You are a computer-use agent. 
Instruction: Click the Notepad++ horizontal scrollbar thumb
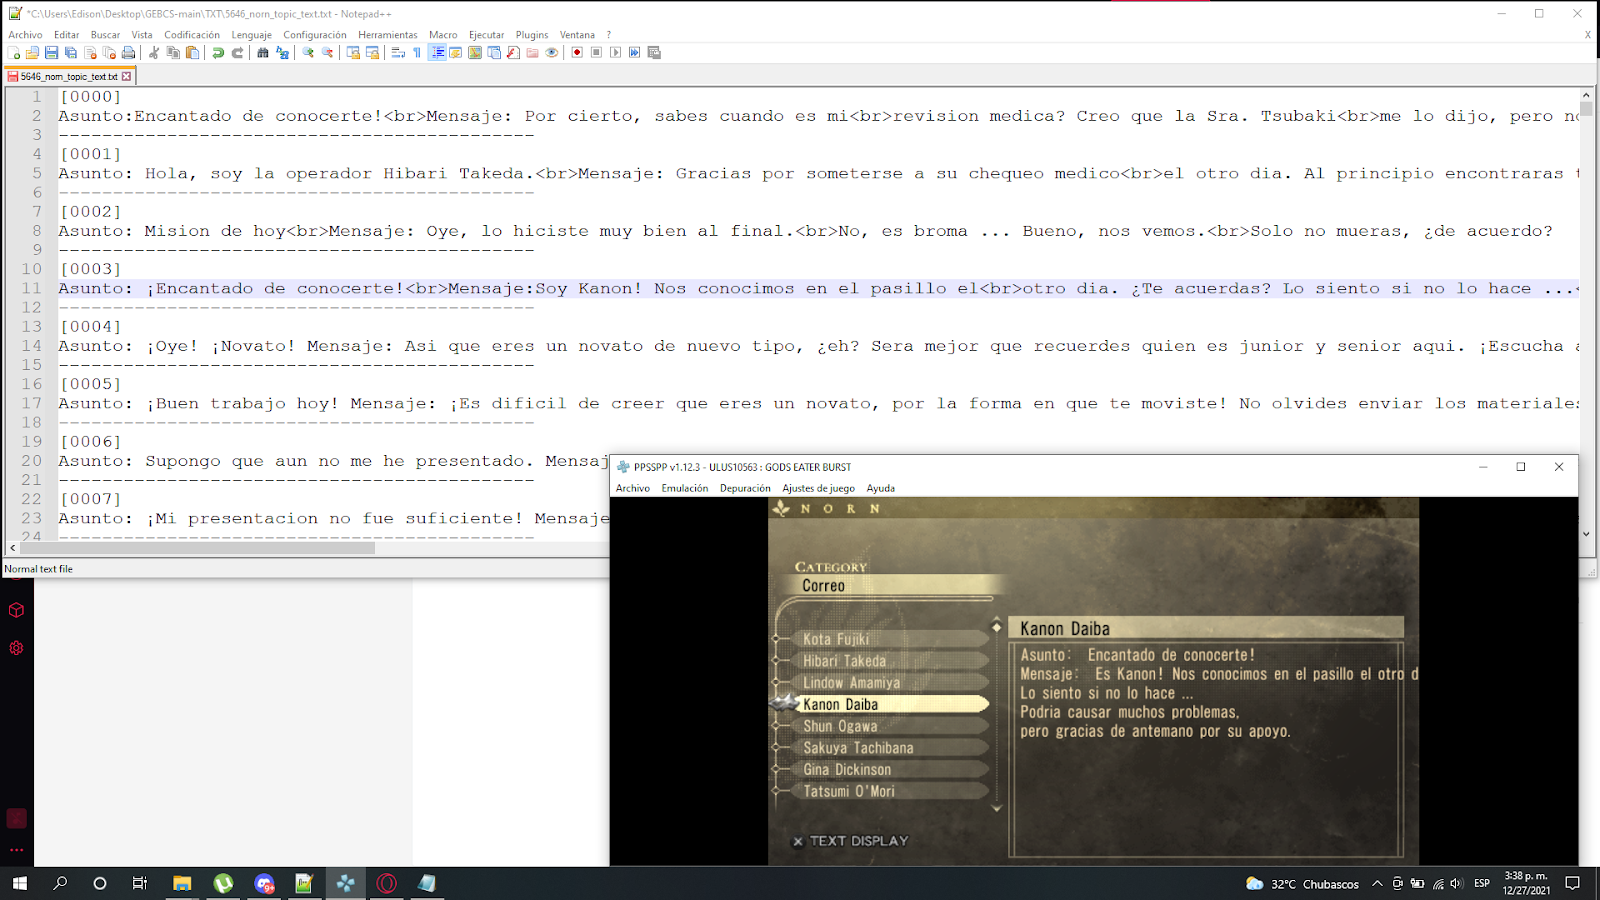[197, 548]
